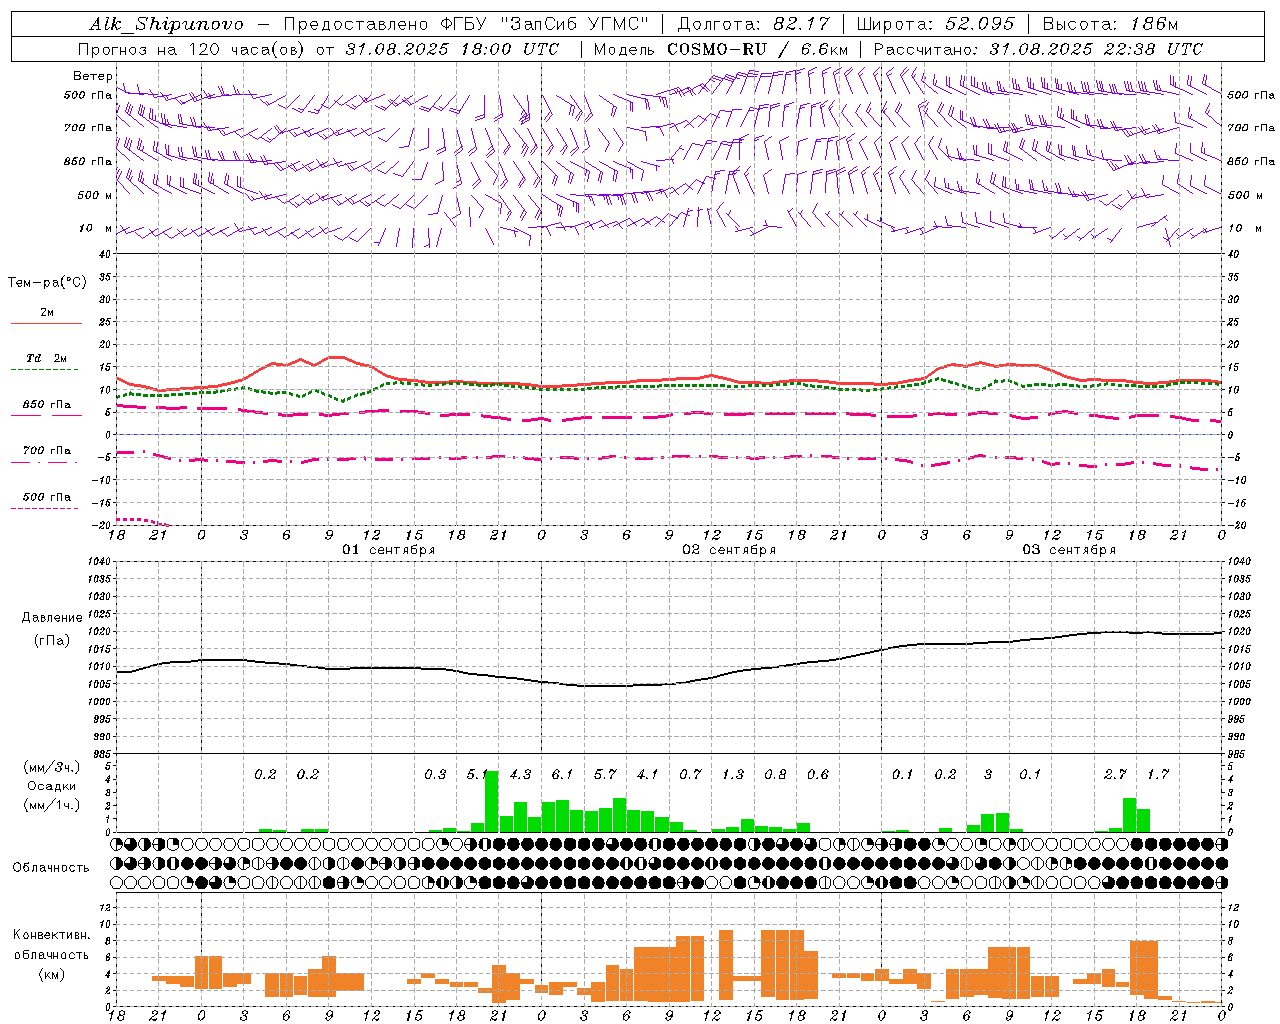Click the 2.7 precipitation total
Viewport: 1280px width, 1024px height.
click(x=1115, y=774)
